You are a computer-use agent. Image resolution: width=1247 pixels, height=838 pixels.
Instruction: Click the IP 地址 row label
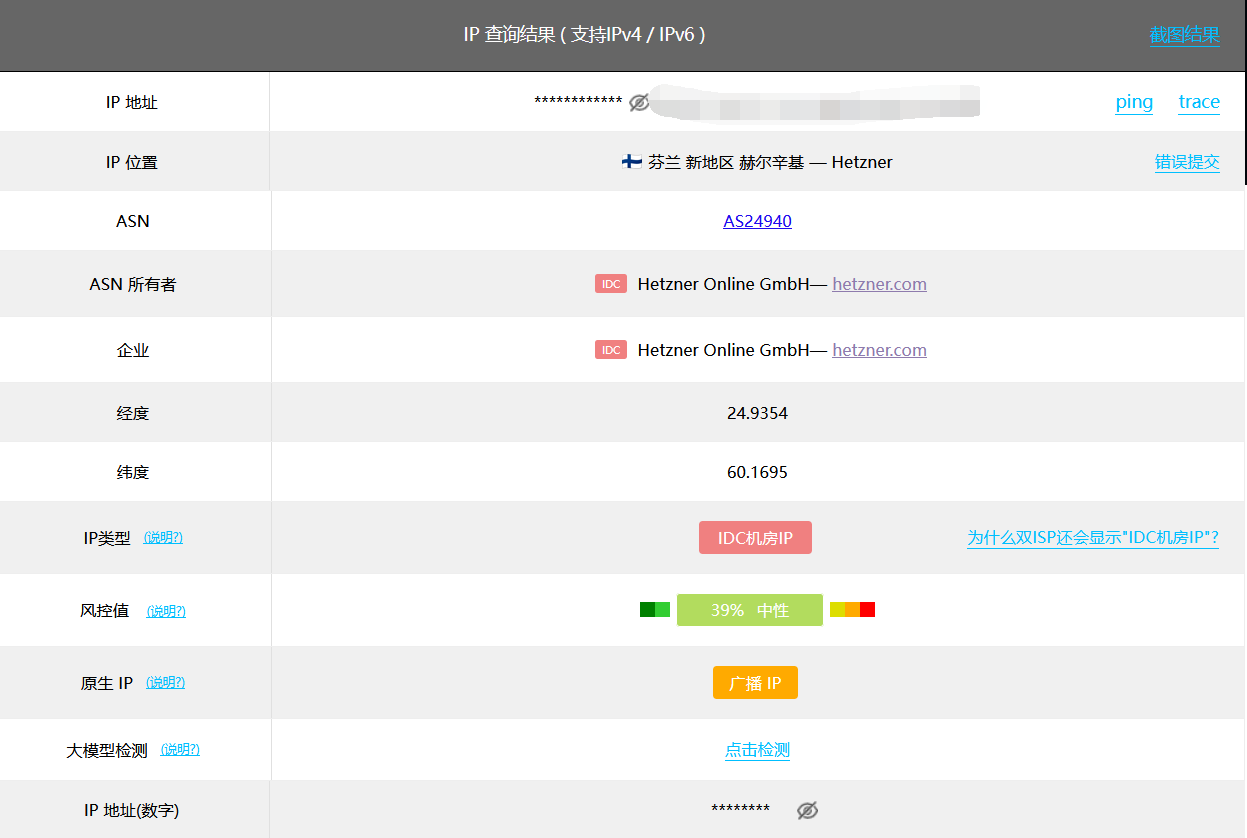(132, 102)
